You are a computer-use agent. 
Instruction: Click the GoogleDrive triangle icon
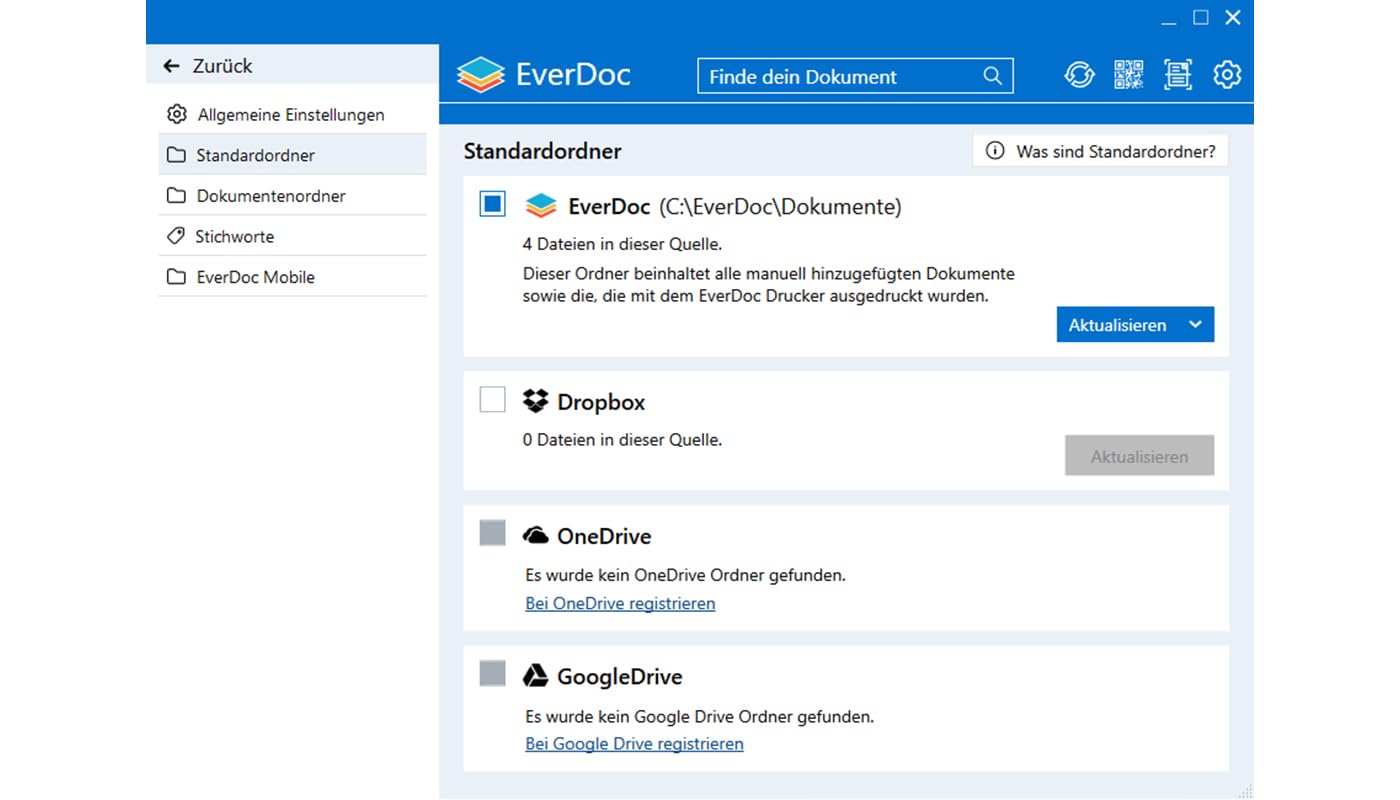tap(536, 676)
